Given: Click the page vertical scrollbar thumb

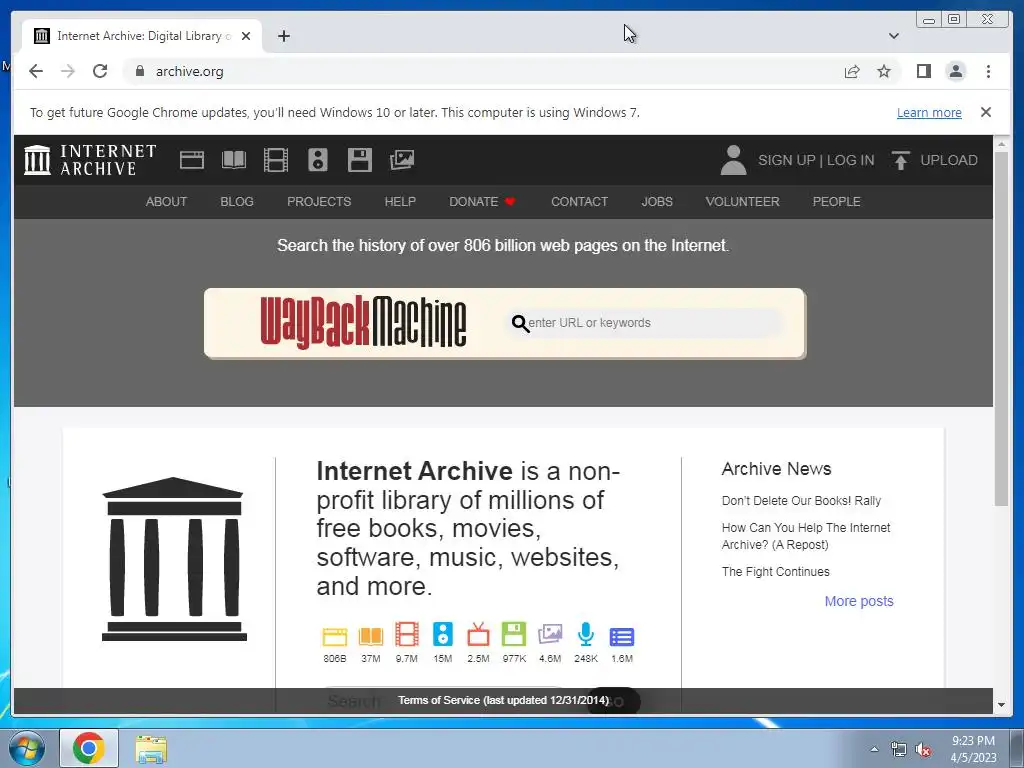Looking at the screenshot, I should pyautogui.click(x=1001, y=328).
